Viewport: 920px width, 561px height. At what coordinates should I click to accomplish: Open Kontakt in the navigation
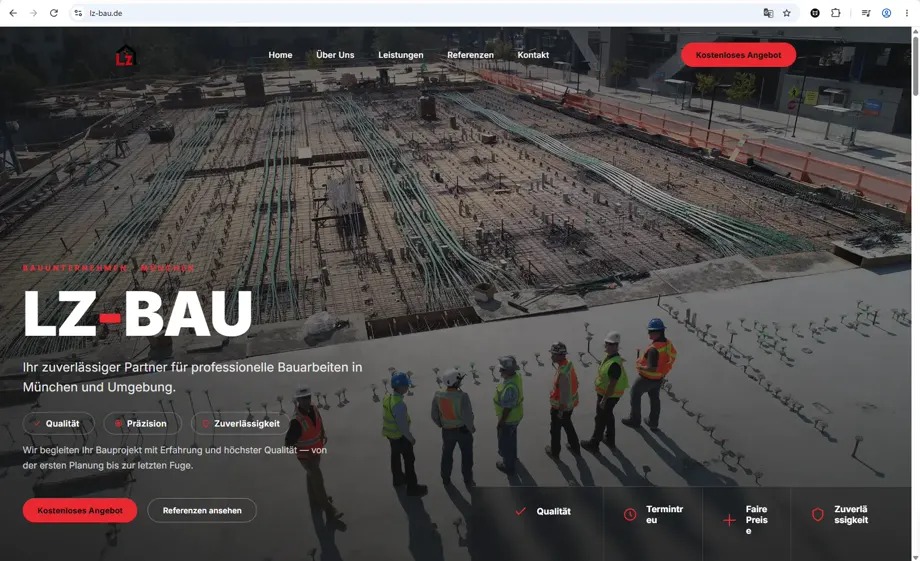533,55
